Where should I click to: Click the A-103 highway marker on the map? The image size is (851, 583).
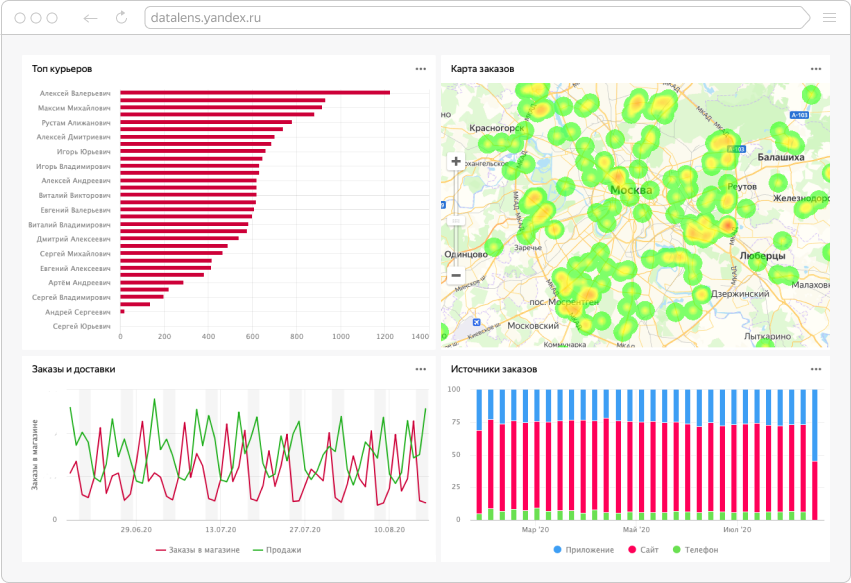pyautogui.click(x=798, y=116)
